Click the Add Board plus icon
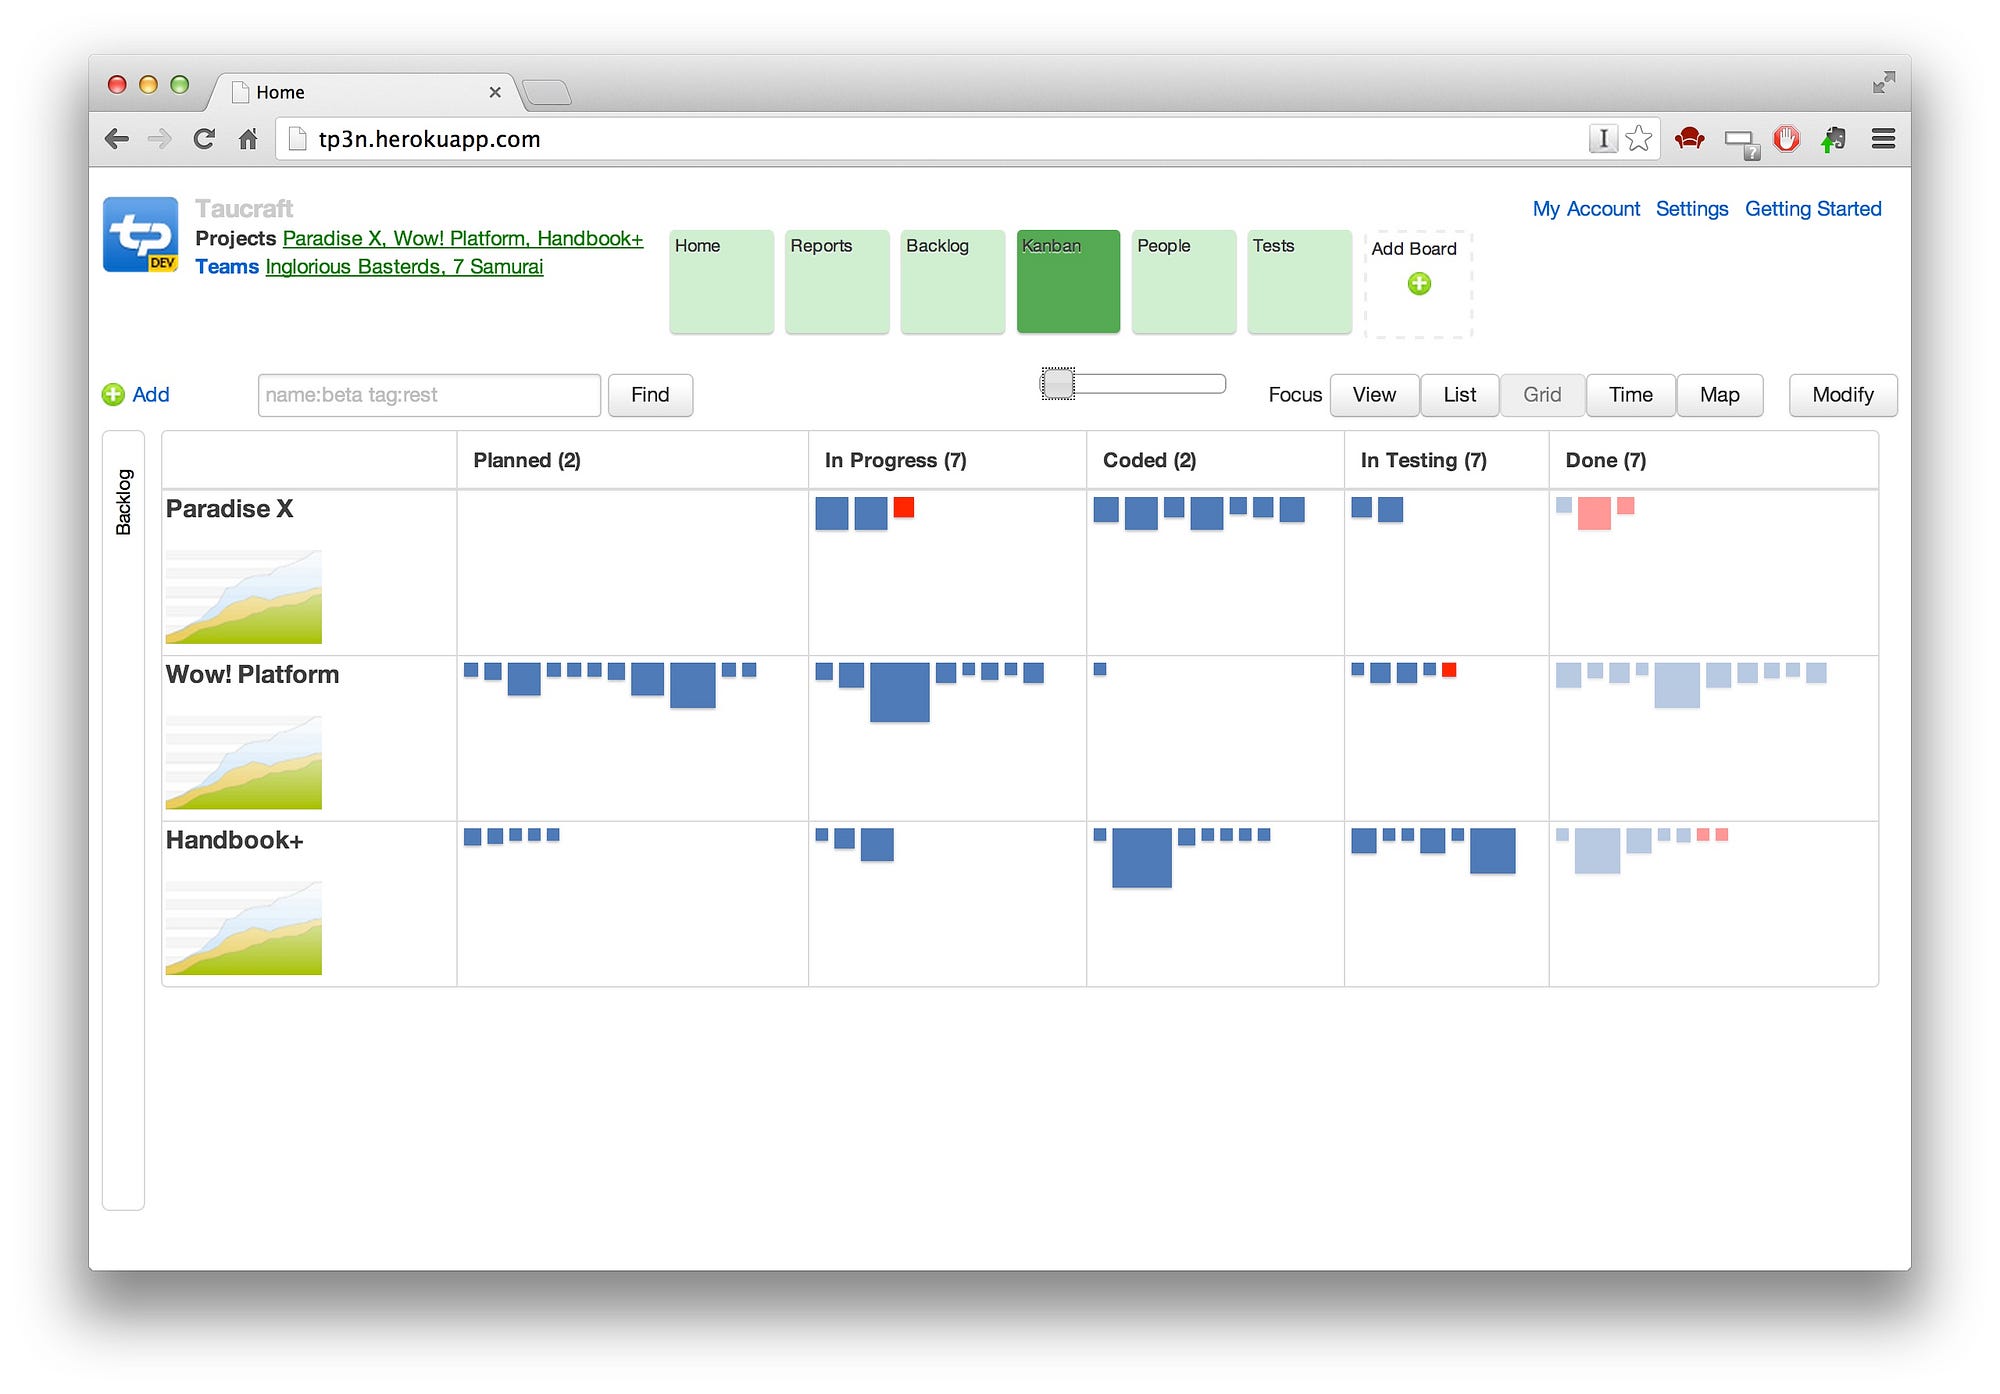Image resolution: width=2000 pixels, height=1394 pixels. (1418, 284)
